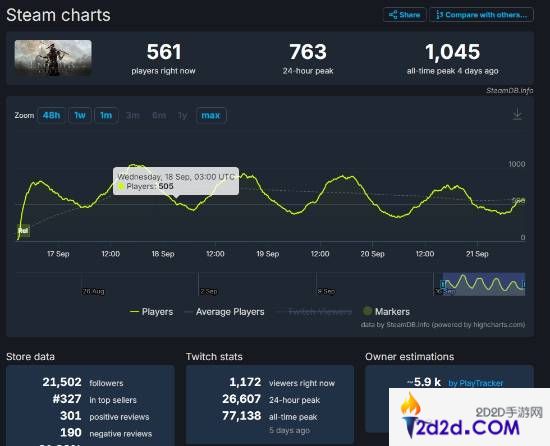Select the 1w zoom range
Screen dimensions: 550x446
[80, 115]
